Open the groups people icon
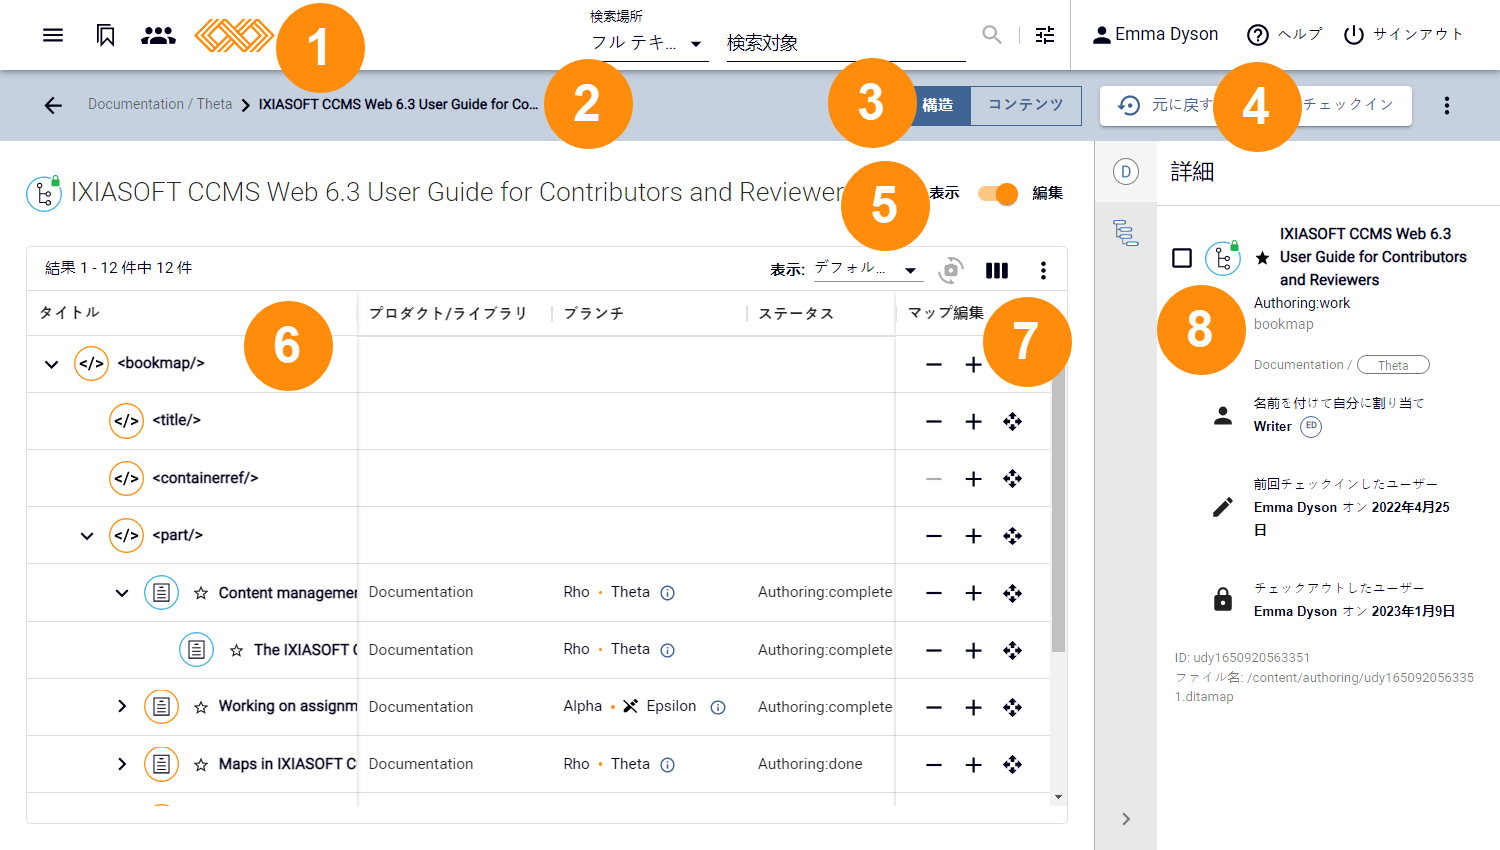The image size is (1500, 850). coord(158,35)
